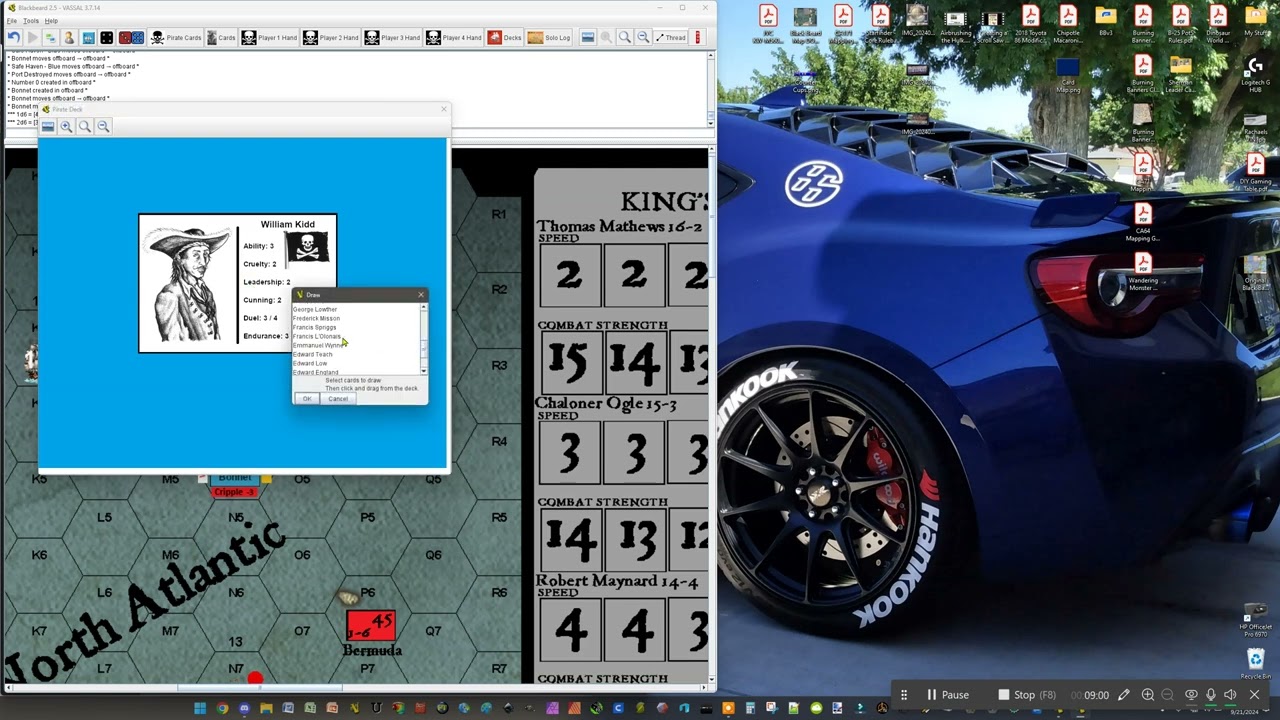Click the Undo arrow in VASSAL toolbar
1280x720 pixels.
[13, 38]
